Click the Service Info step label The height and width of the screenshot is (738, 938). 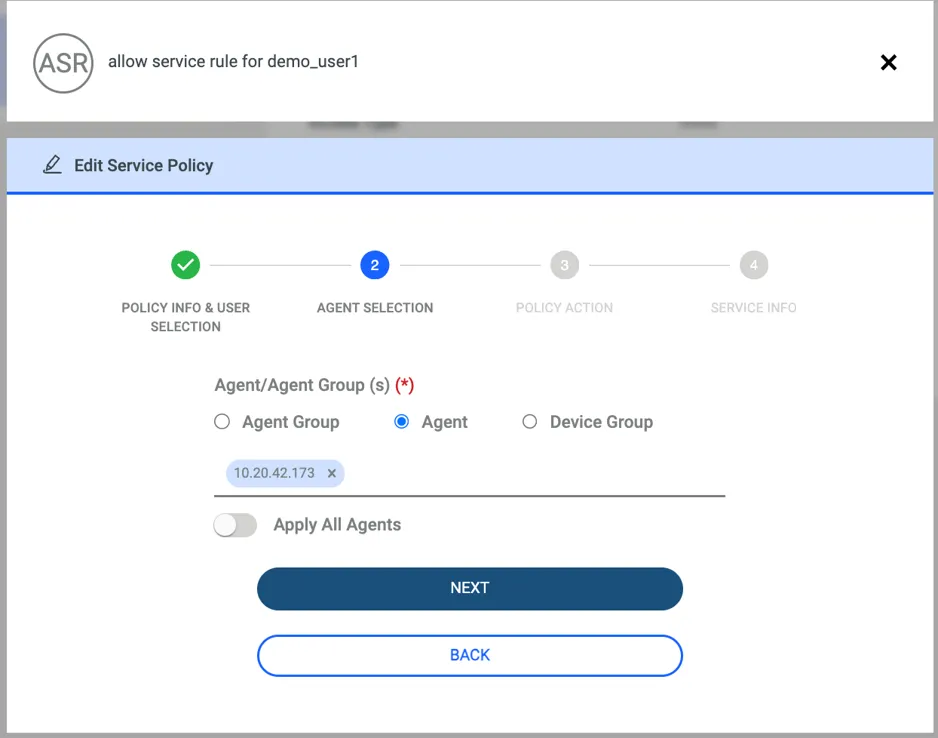(x=754, y=307)
